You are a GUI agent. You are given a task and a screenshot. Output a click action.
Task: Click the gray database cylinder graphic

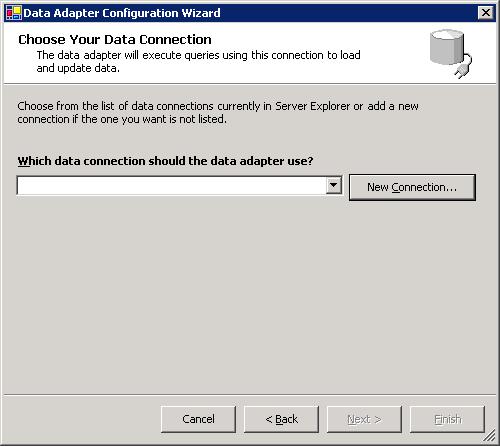click(447, 47)
